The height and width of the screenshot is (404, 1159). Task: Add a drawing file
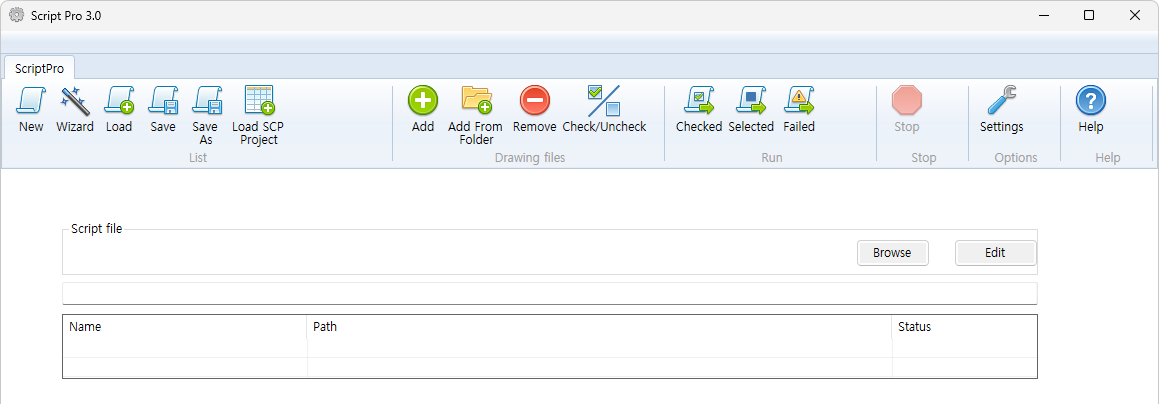[423, 109]
